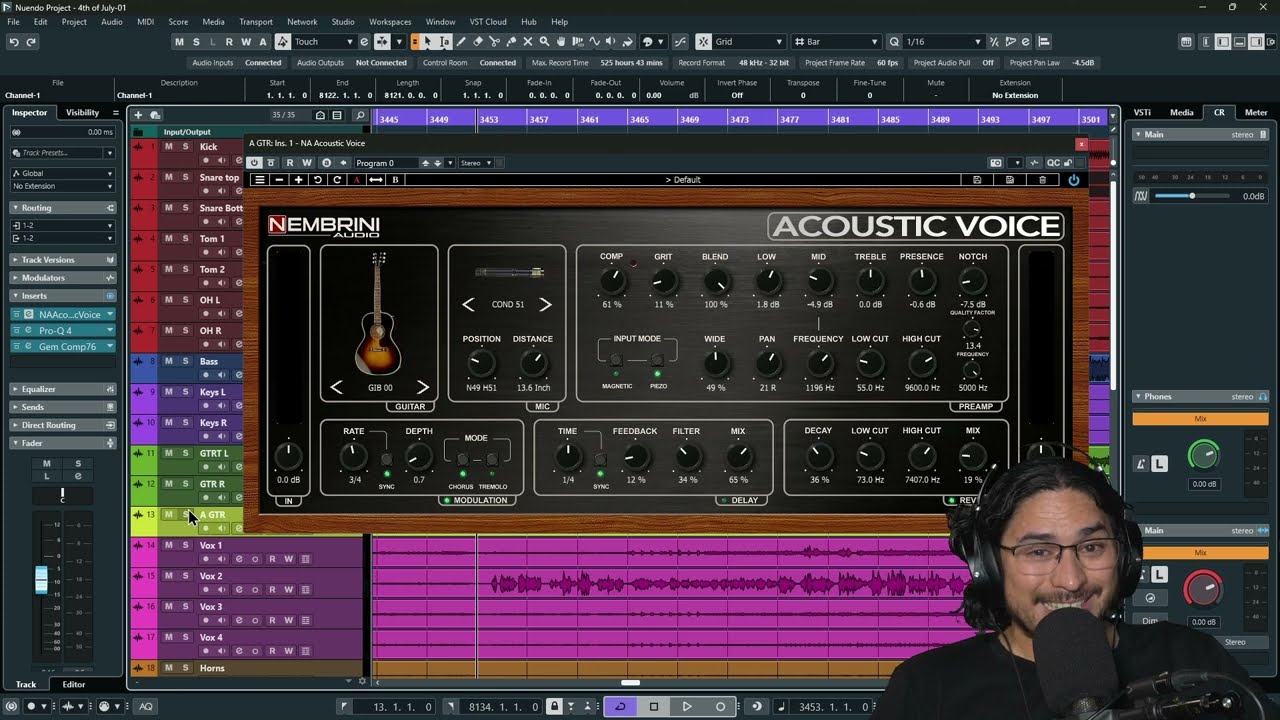1280x720 pixels.
Task: Take a plugin snapshot with camera icon
Action: pos(996,163)
